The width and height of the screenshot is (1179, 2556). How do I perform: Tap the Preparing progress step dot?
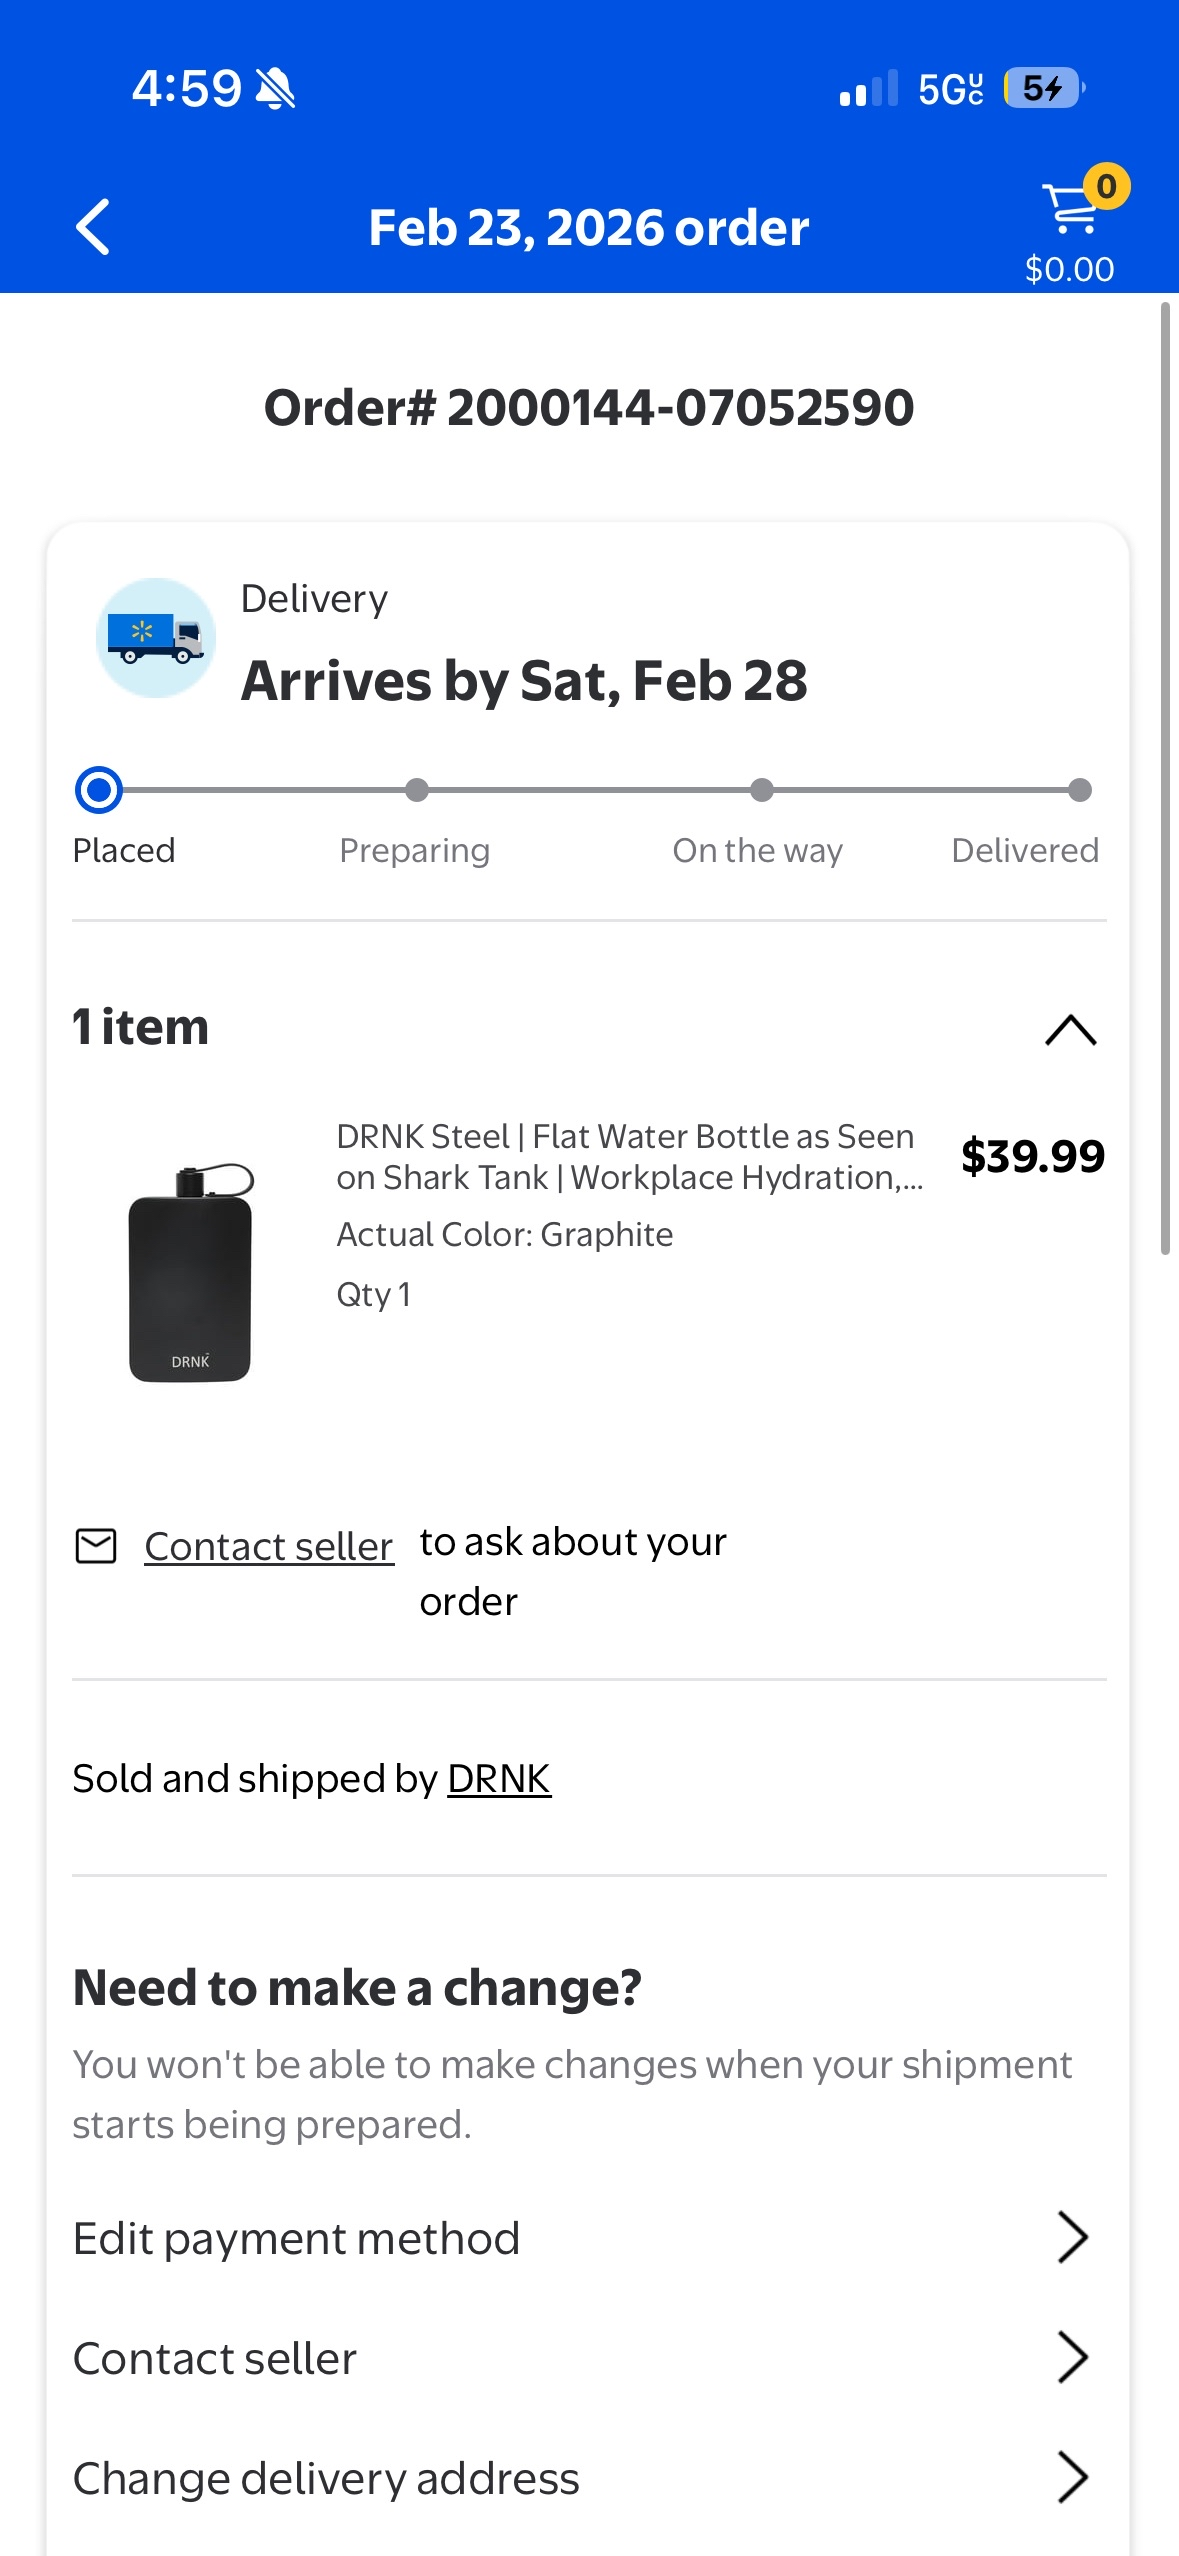tap(417, 790)
